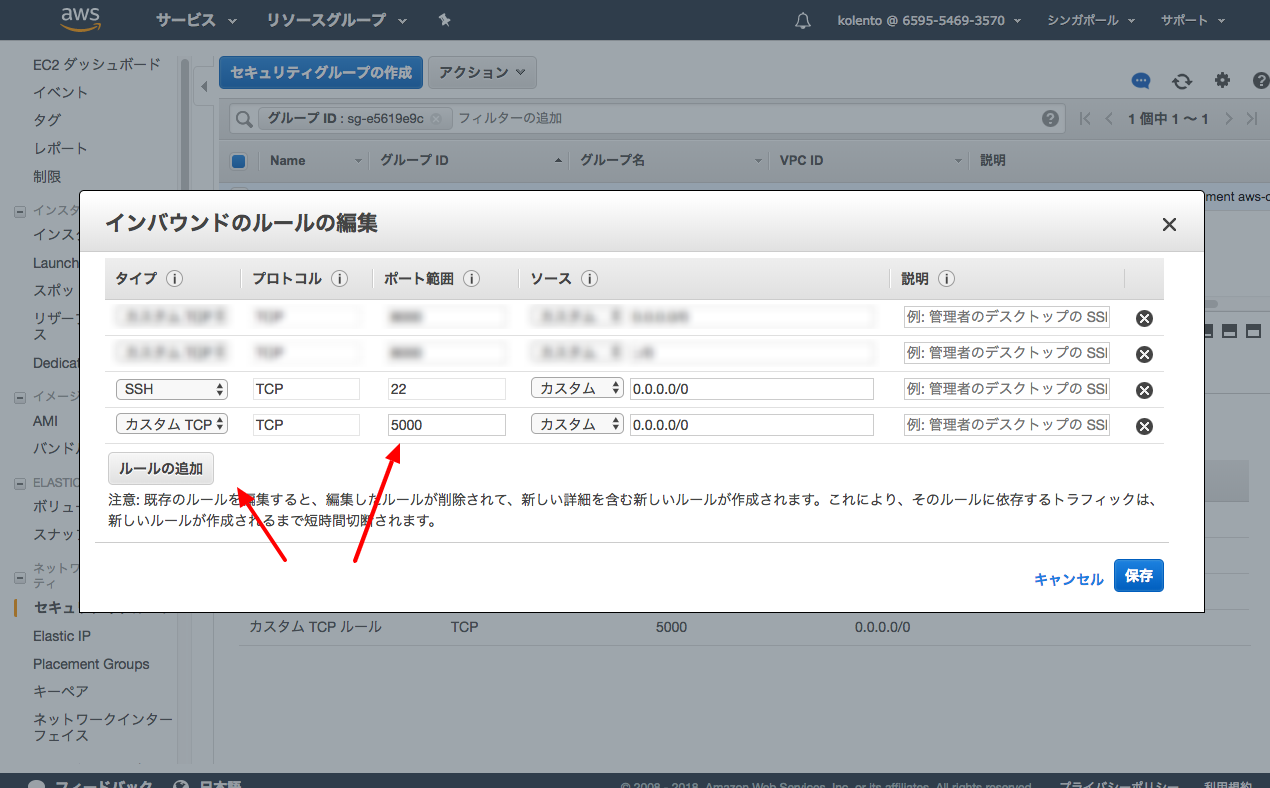Open the feedback chat bubble icon

pyautogui.click(x=1140, y=81)
